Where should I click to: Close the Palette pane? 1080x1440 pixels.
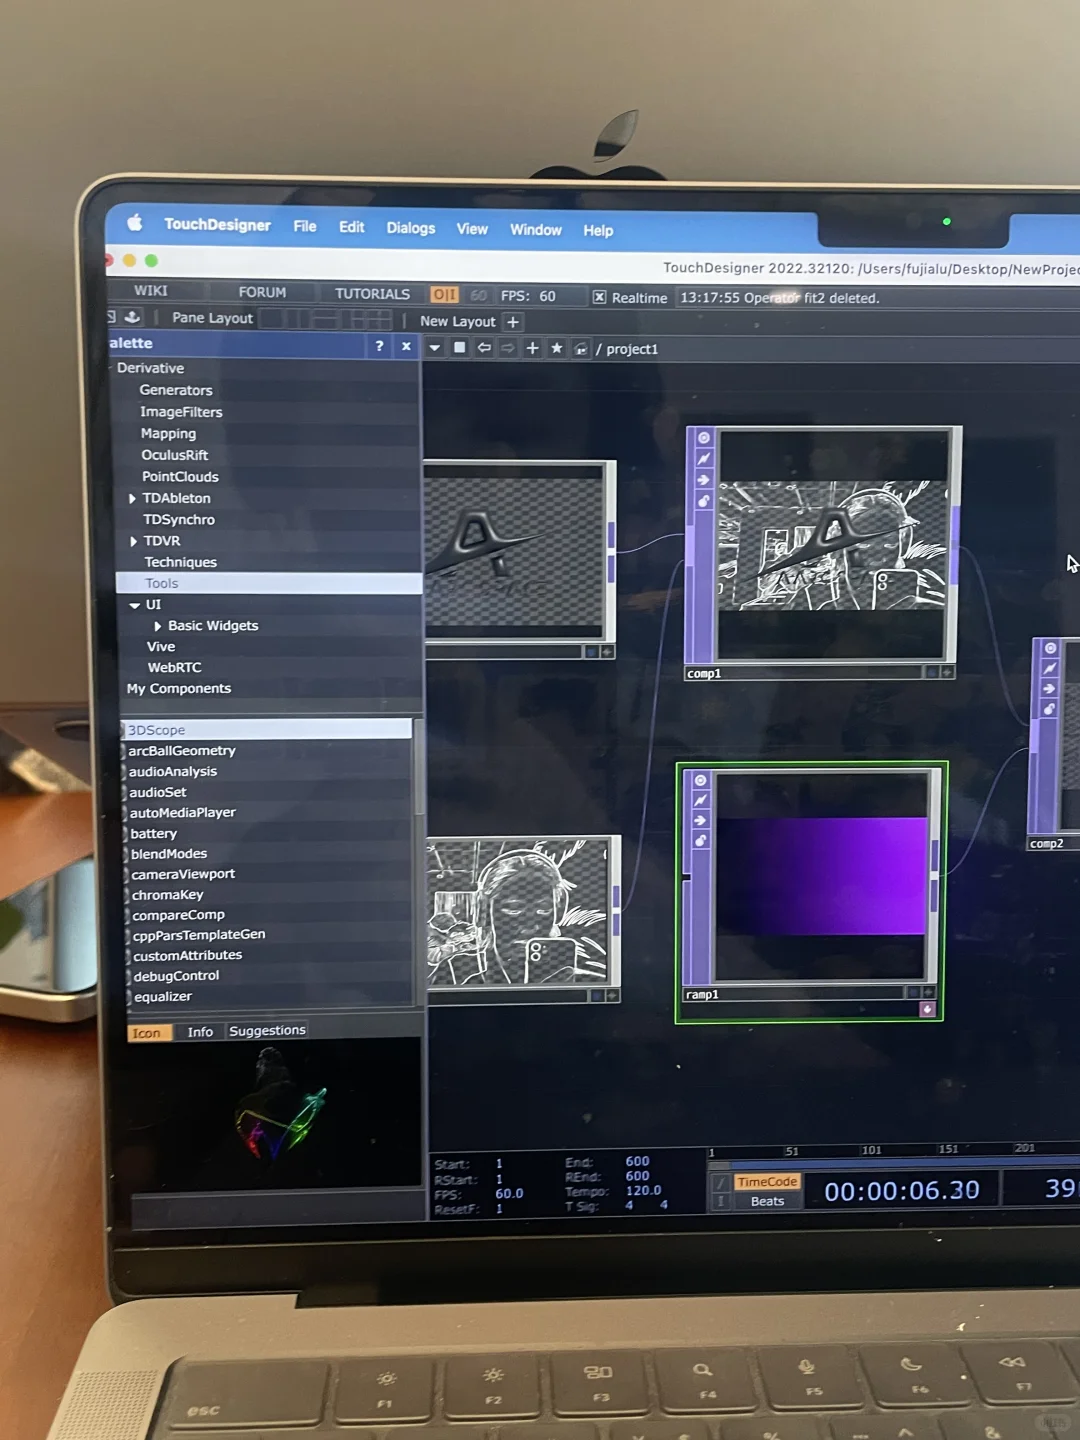tap(406, 346)
